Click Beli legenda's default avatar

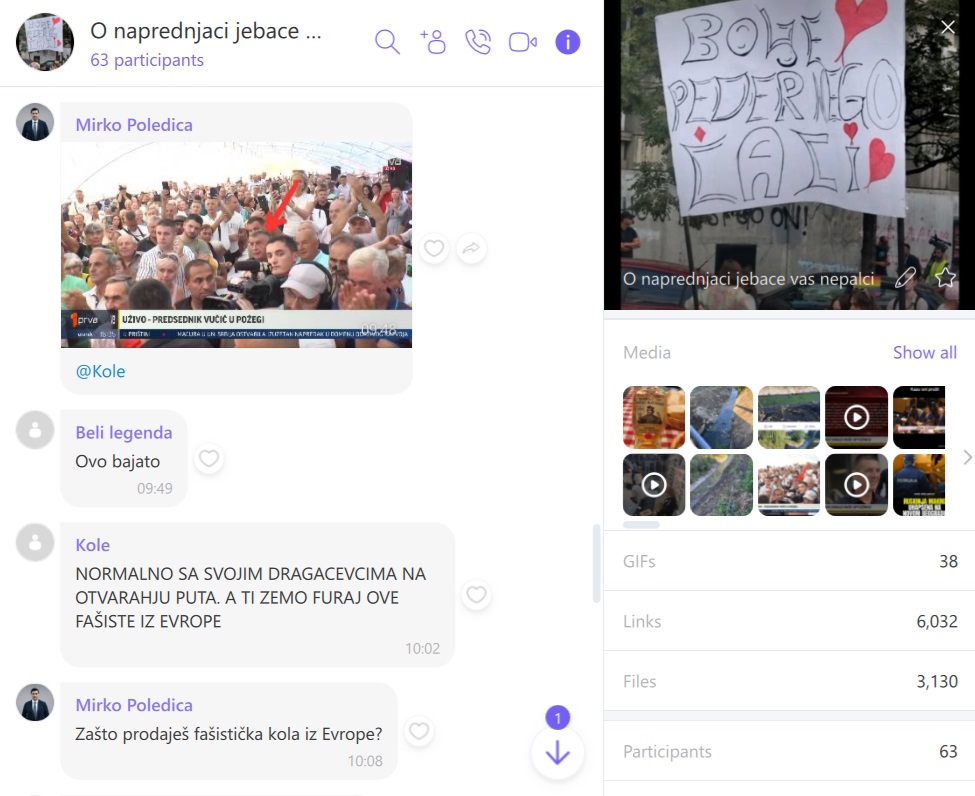[x=35, y=430]
